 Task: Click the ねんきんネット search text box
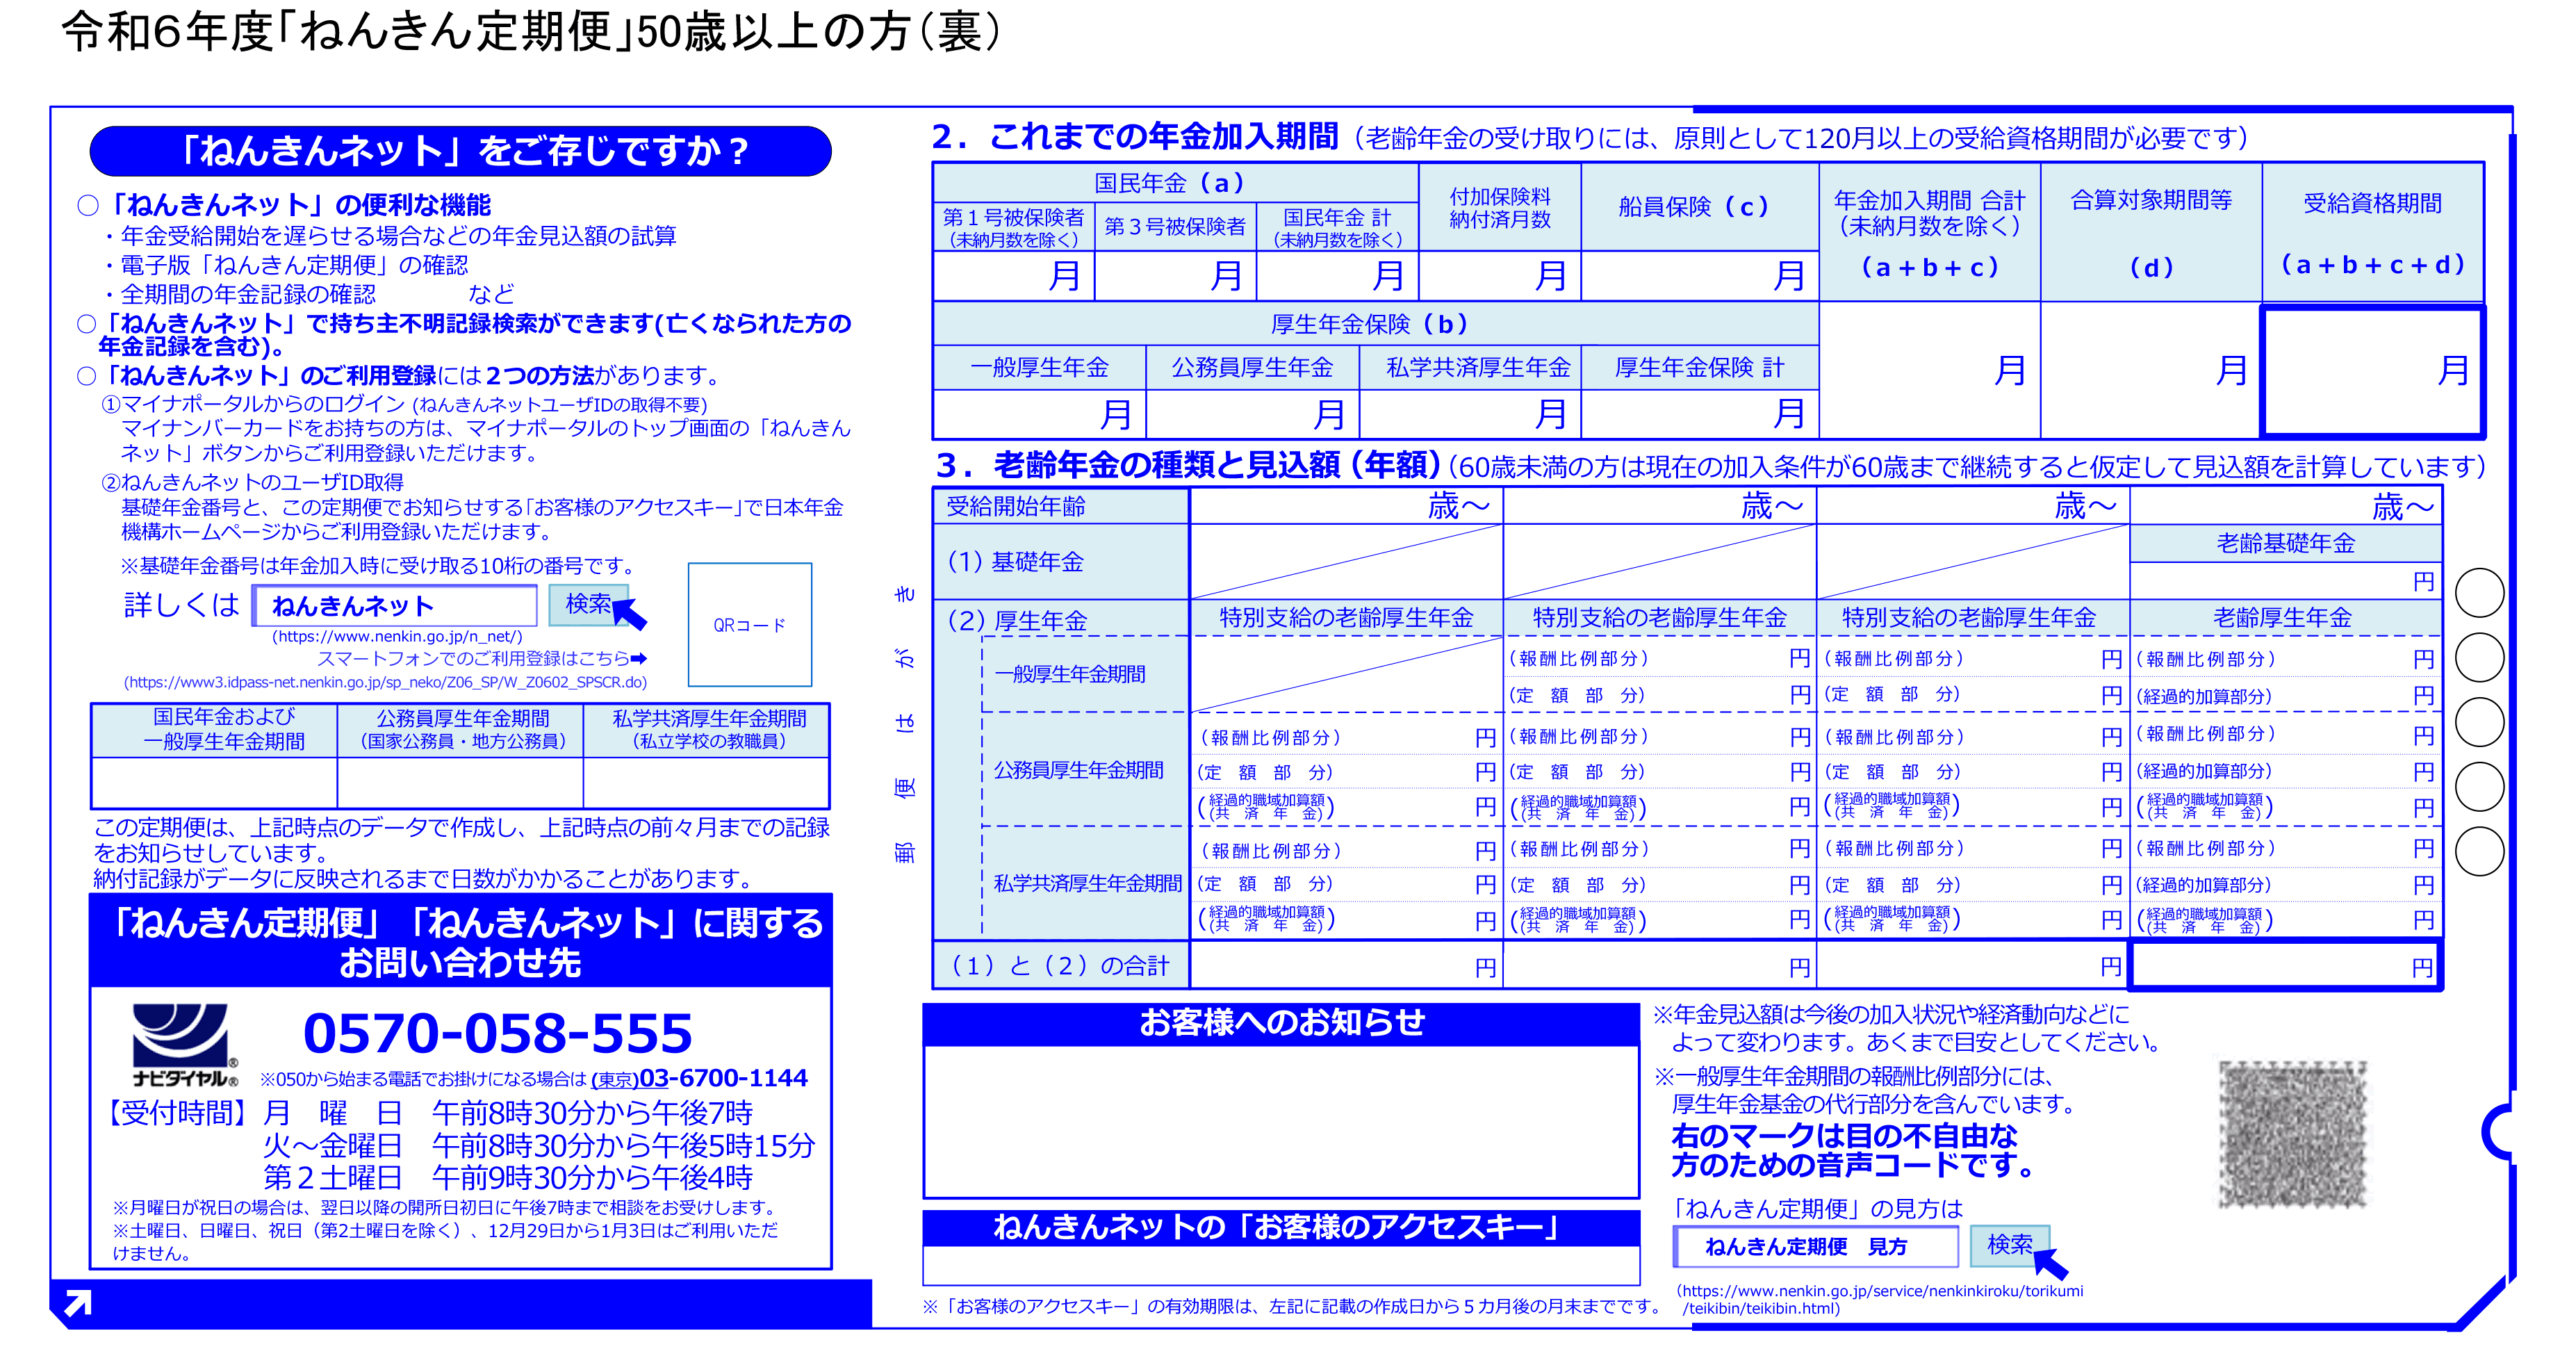point(395,605)
